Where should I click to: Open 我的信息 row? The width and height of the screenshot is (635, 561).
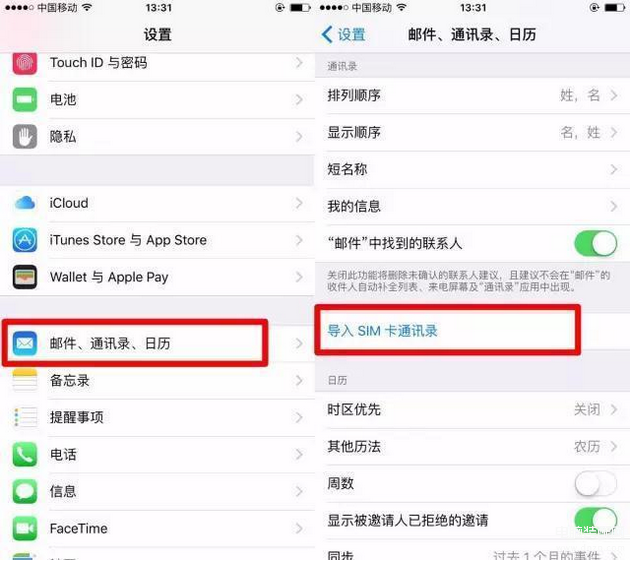coord(472,207)
